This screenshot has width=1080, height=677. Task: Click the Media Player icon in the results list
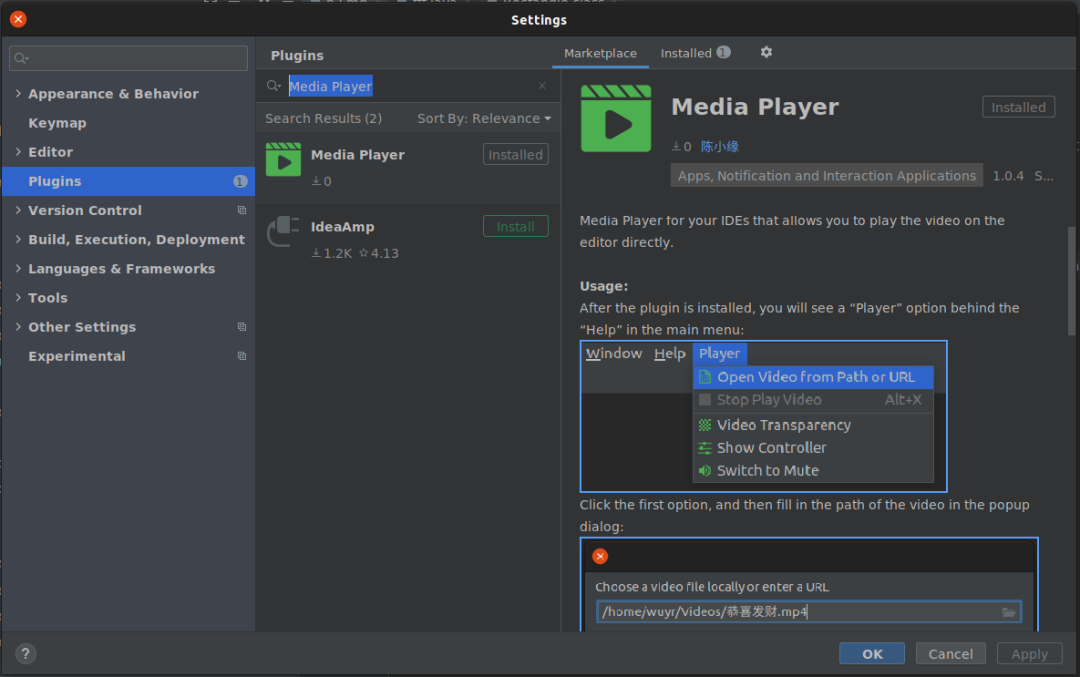283,159
